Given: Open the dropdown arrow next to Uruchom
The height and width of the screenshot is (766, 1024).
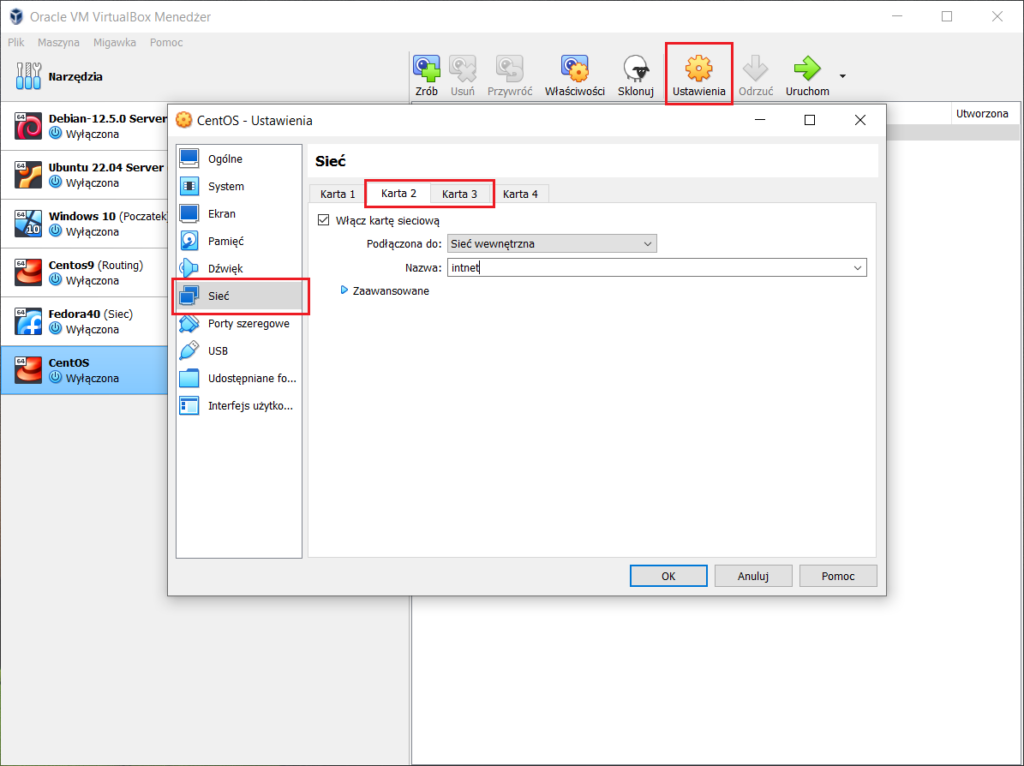Looking at the screenshot, I should pyautogui.click(x=842, y=76).
